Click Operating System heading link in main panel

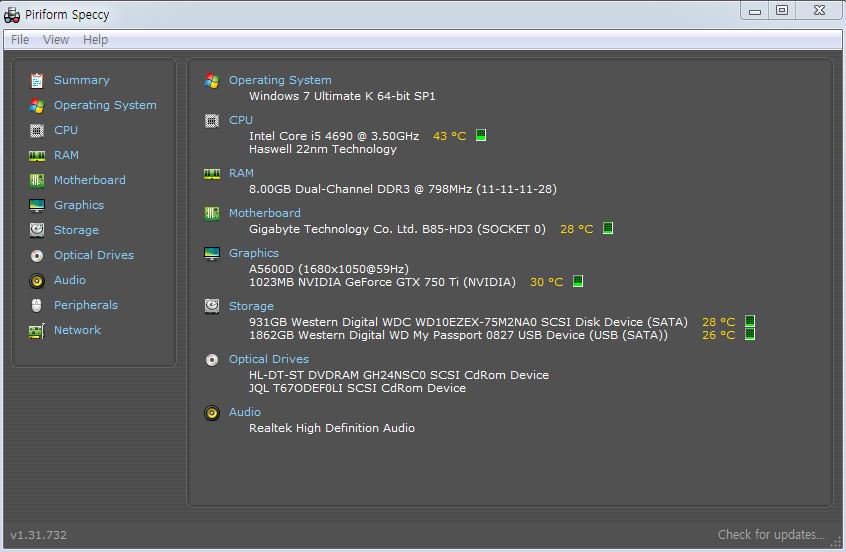[280, 80]
